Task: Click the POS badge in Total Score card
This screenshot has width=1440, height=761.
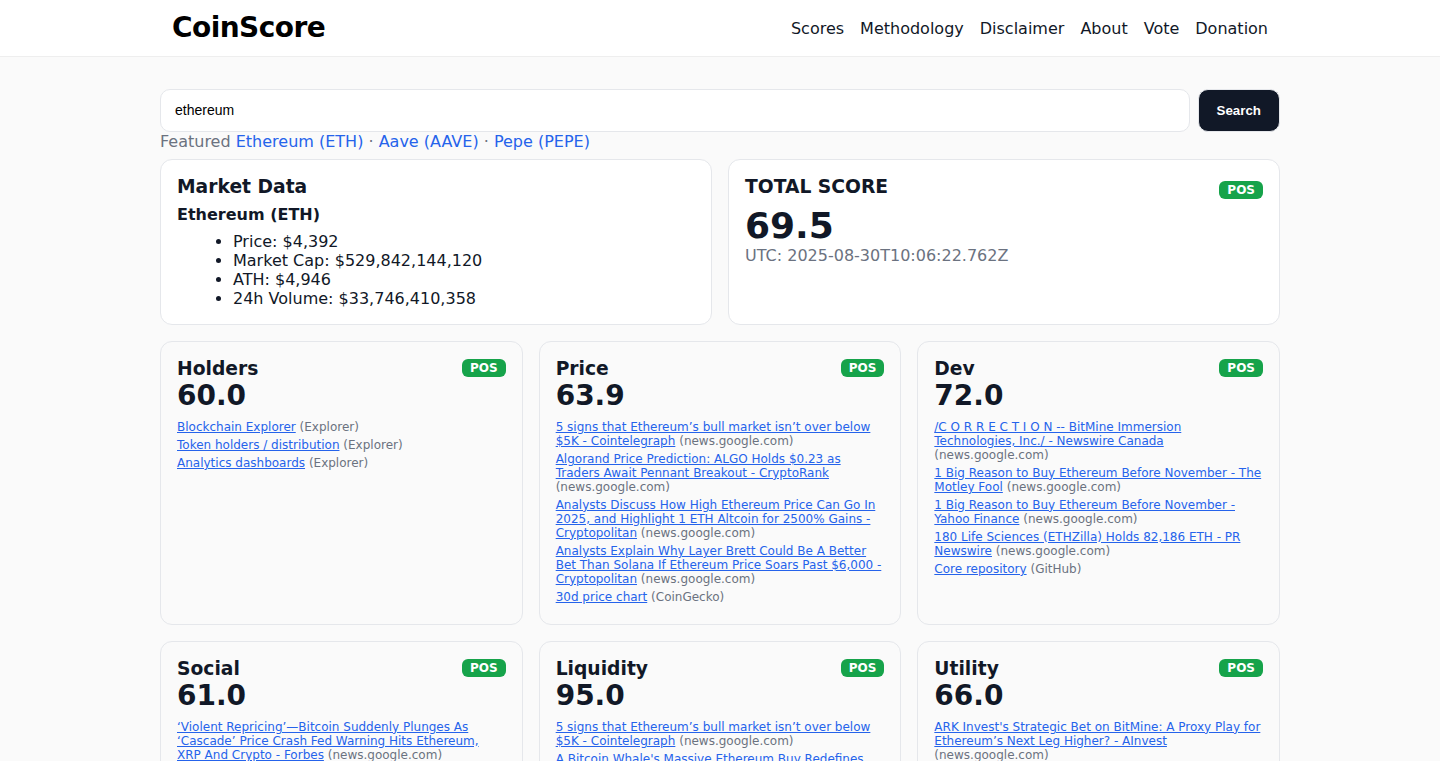Action: pyautogui.click(x=1240, y=190)
